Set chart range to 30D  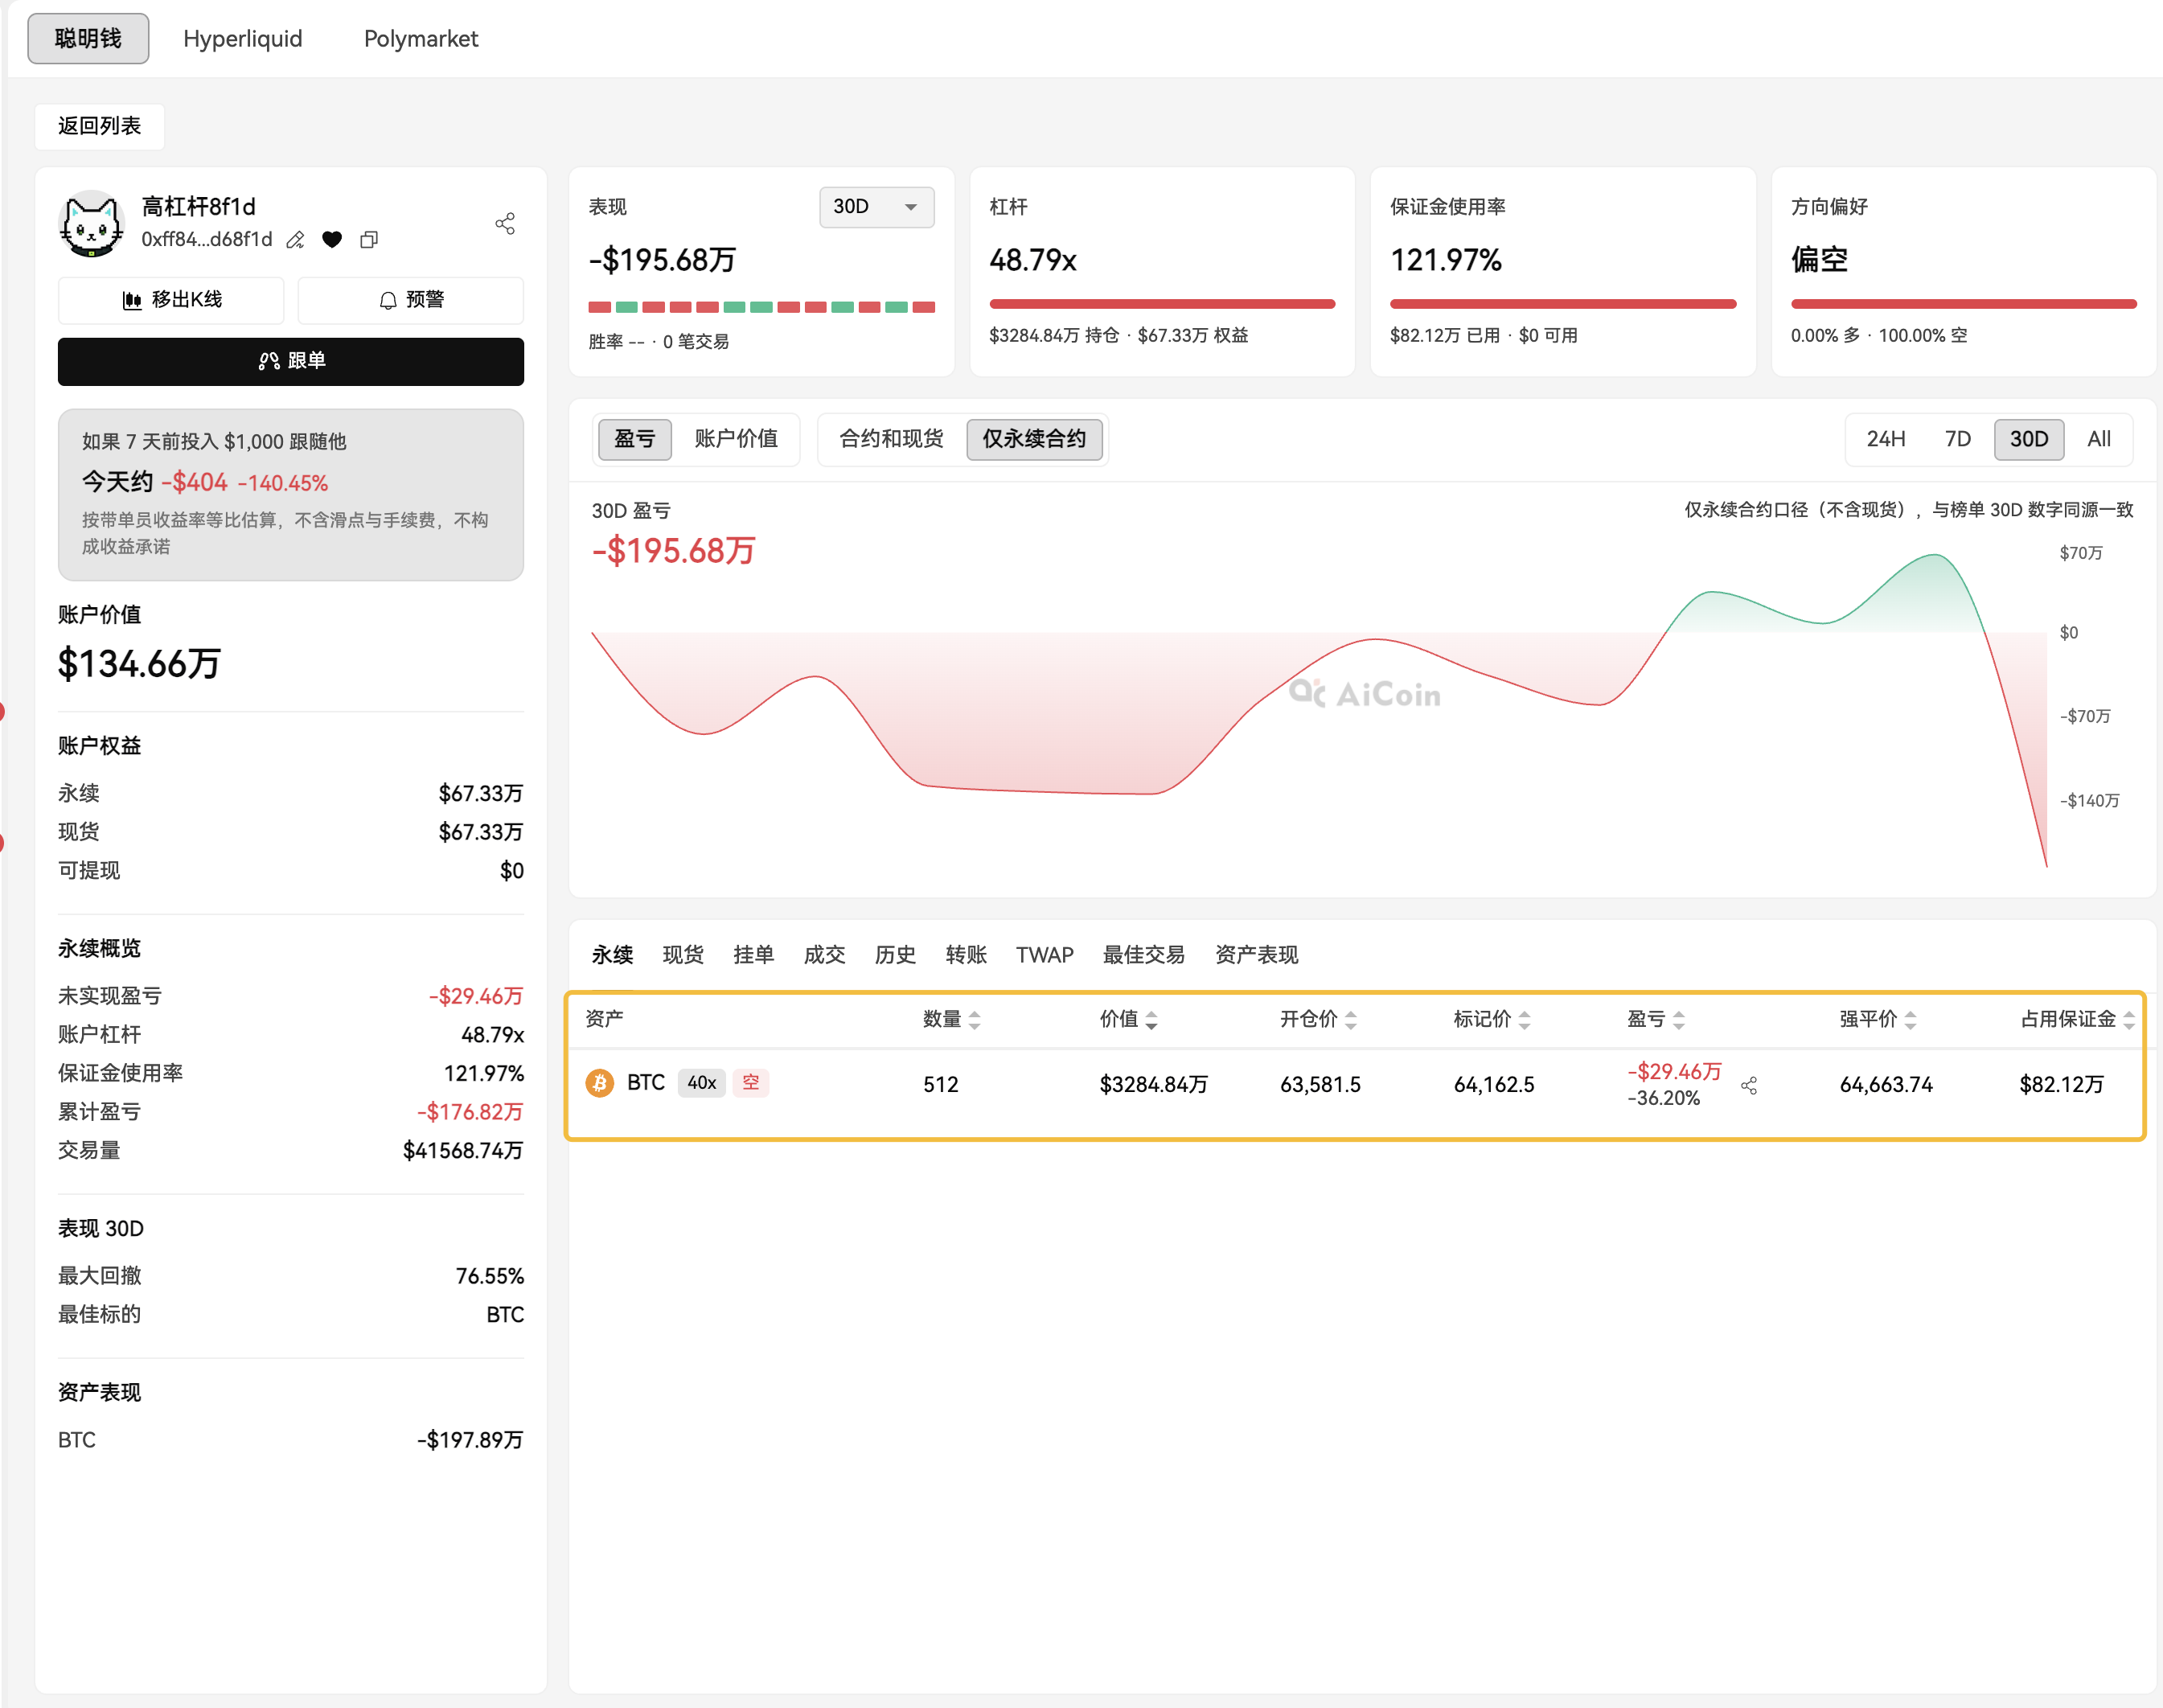(2029, 439)
